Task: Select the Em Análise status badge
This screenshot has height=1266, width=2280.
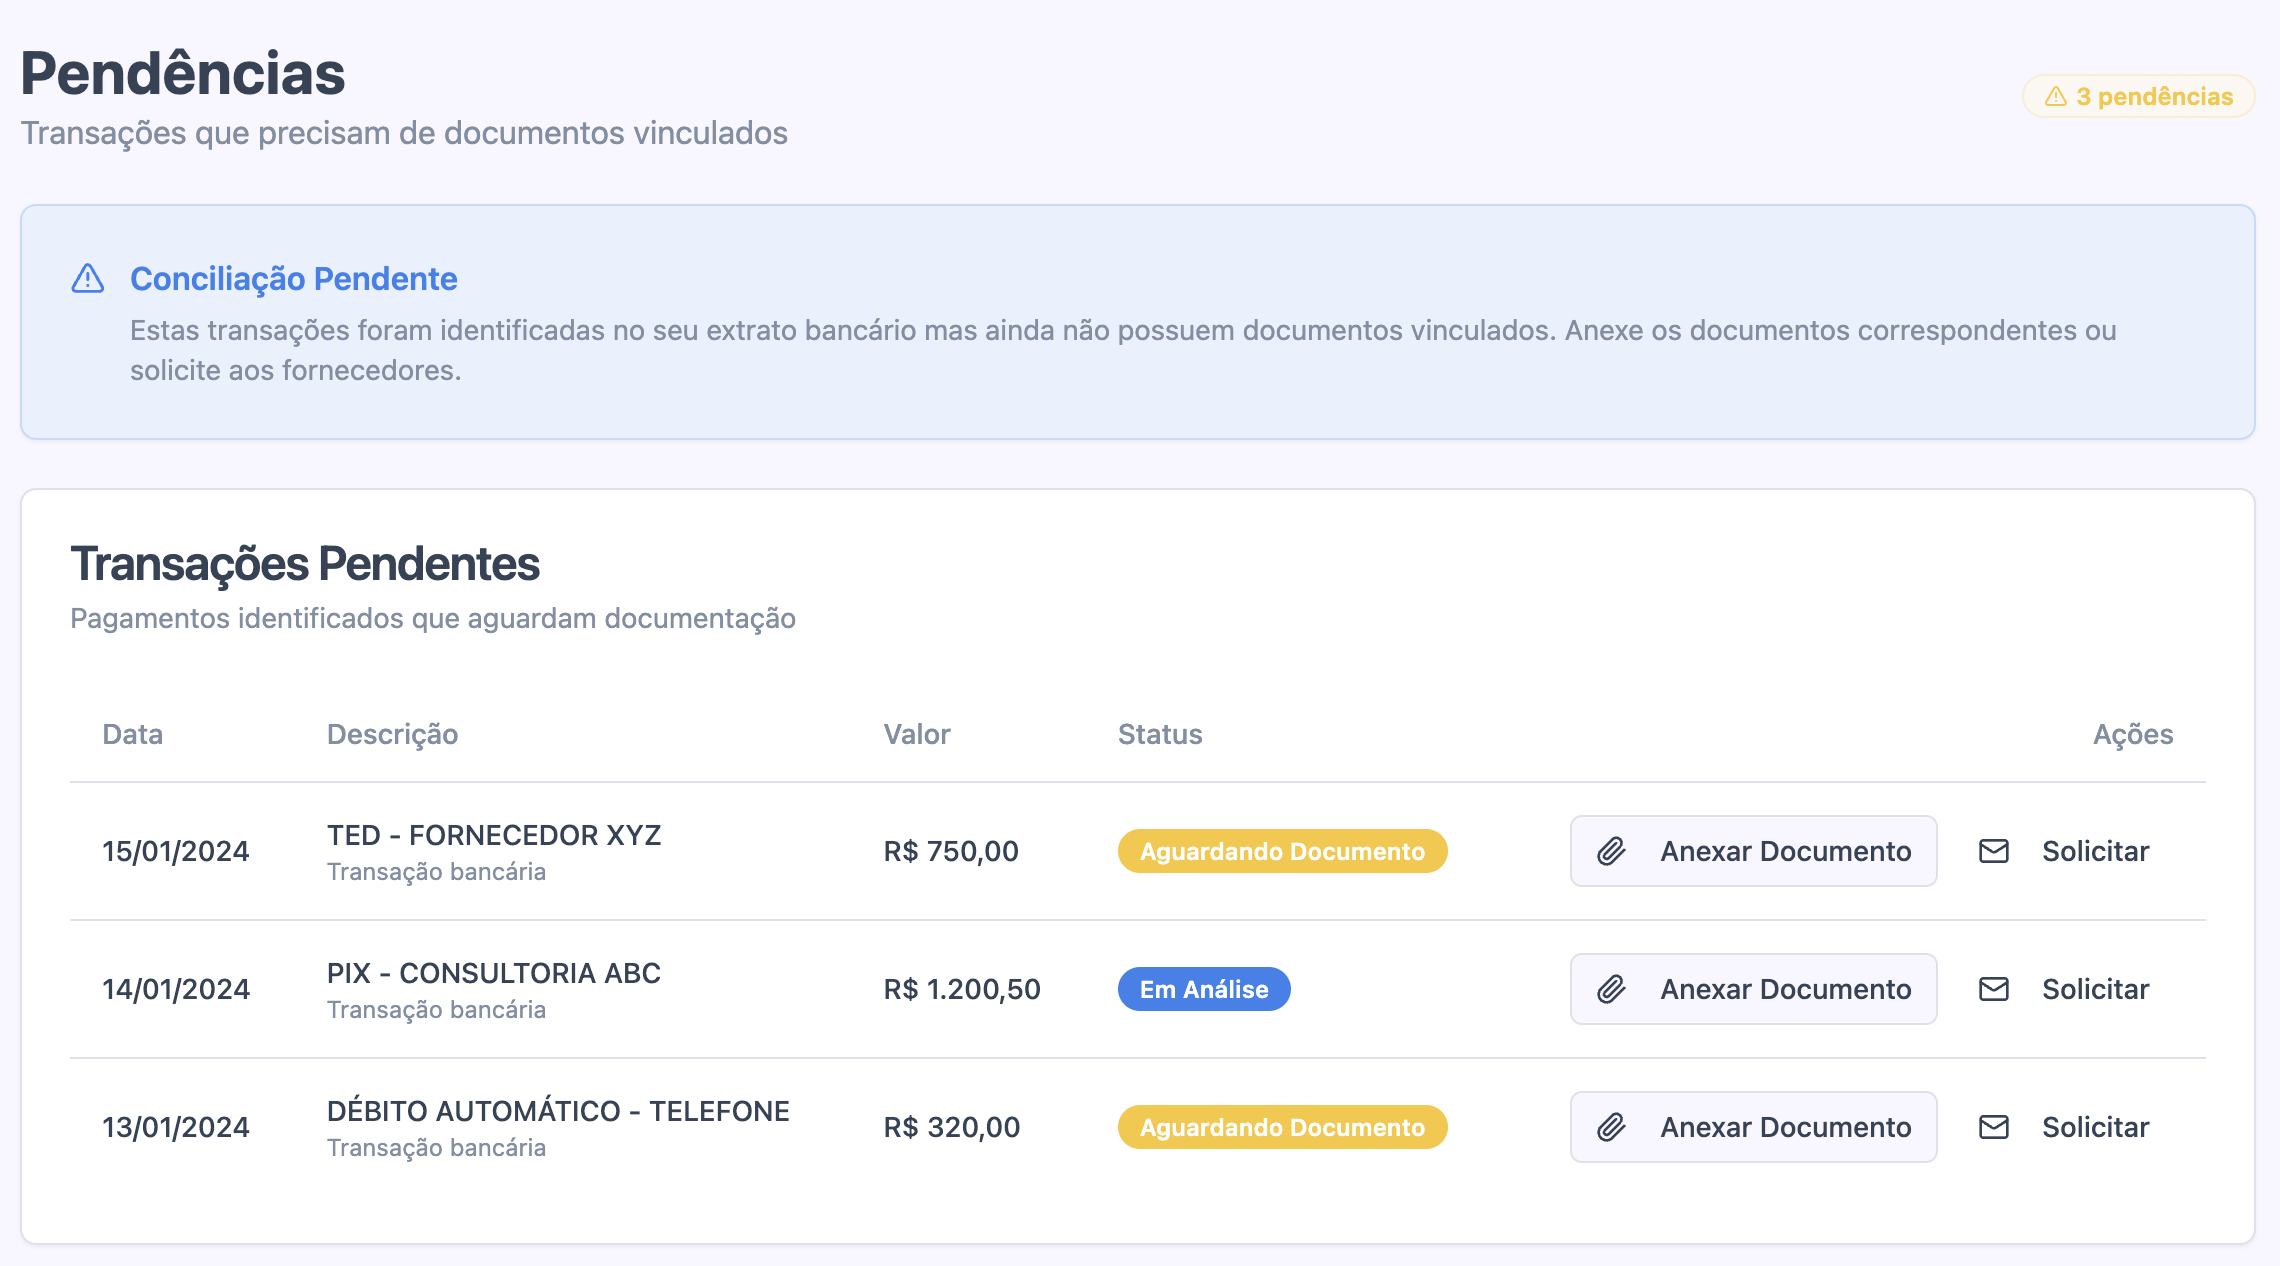Action: [x=1204, y=989]
